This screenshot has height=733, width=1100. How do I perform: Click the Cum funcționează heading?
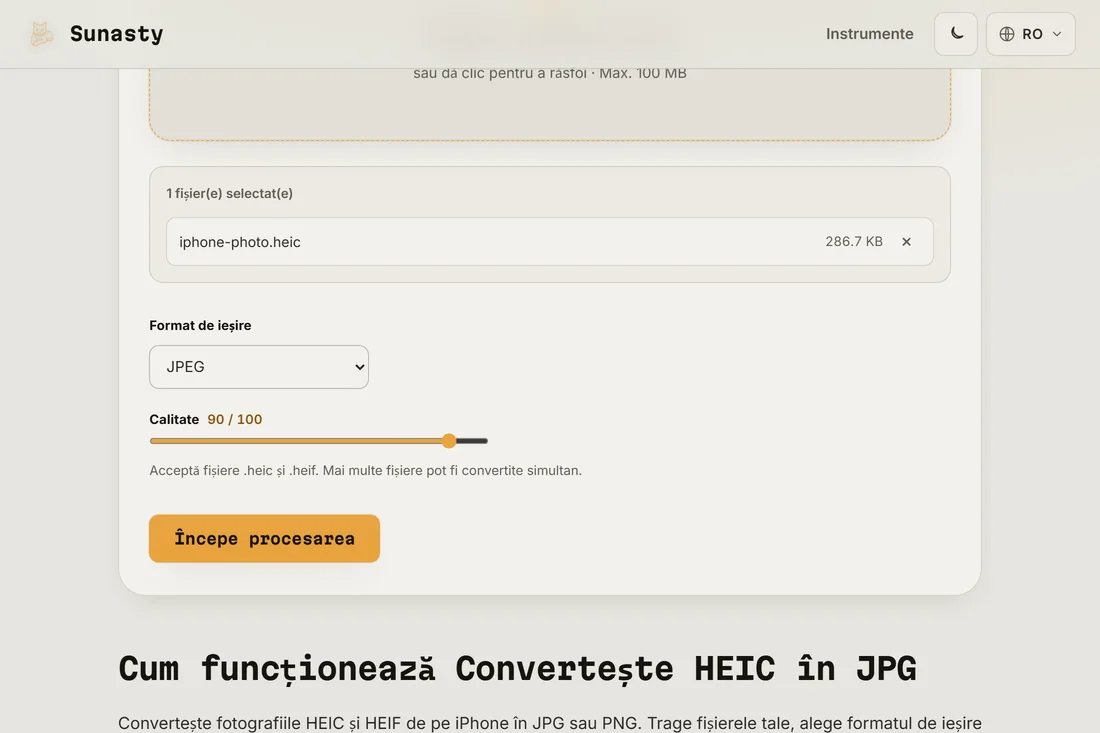(x=517, y=668)
